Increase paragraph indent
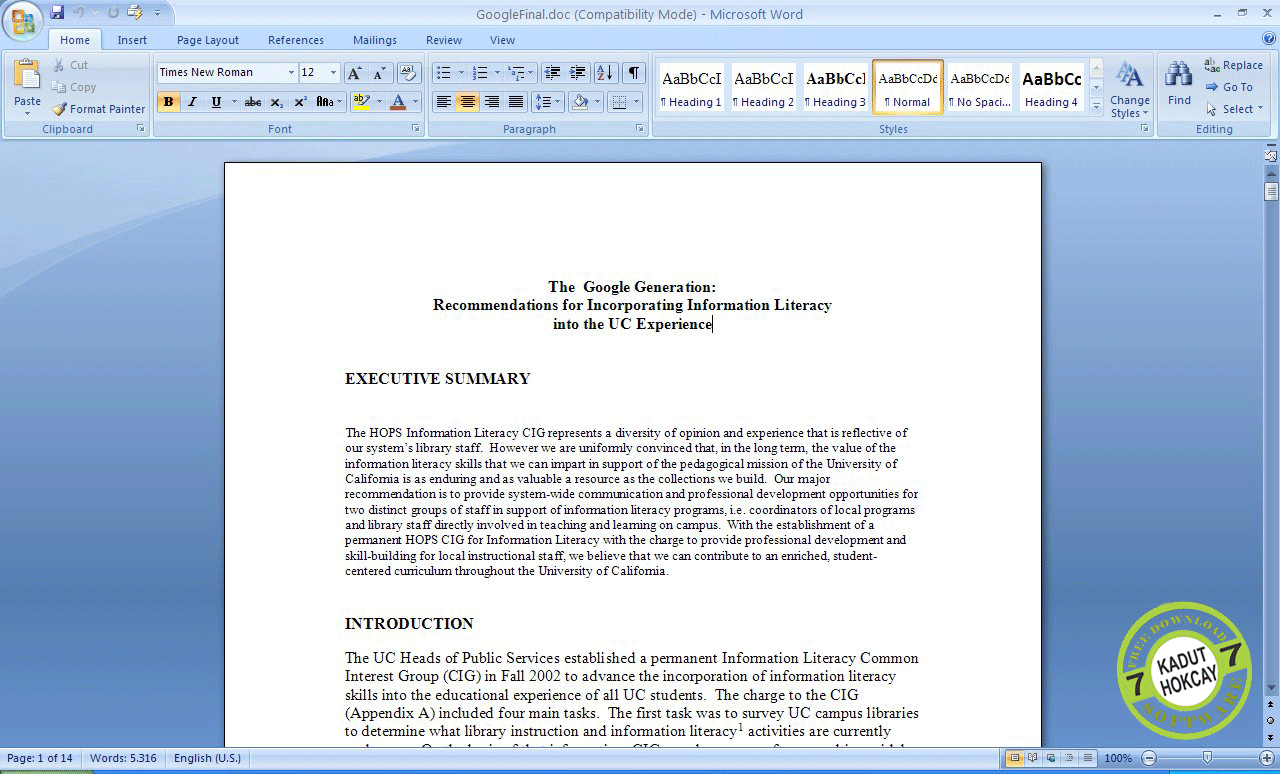Screen dimensions: 1280x774 point(577,73)
